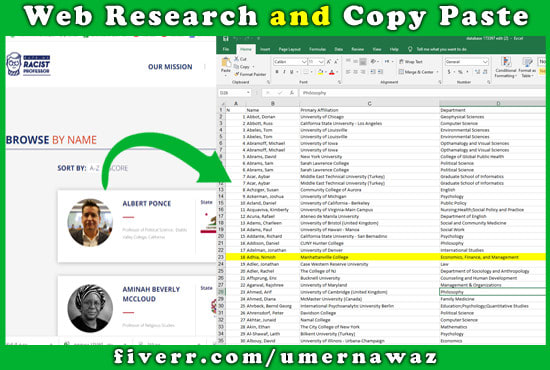Viewport: 550px width, 370px height.
Task: Align cell text to the left
Action: pos(348,72)
